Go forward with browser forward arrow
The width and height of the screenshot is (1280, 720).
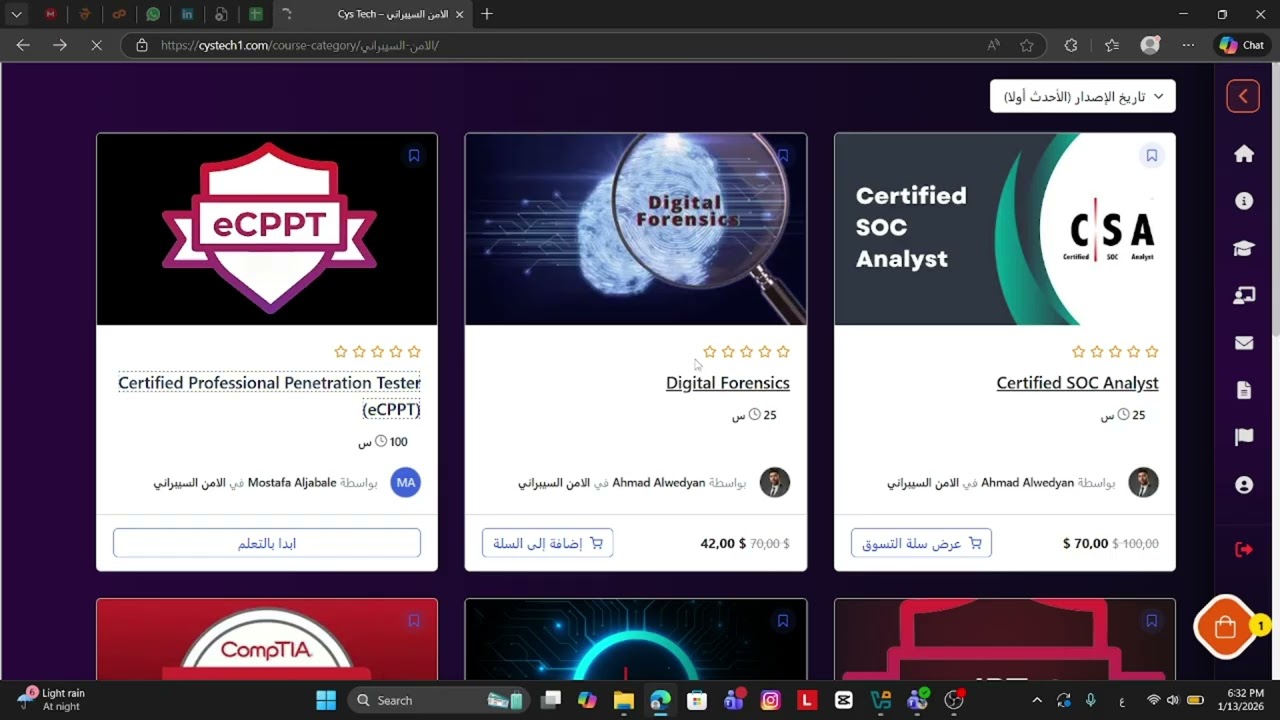coord(59,45)
